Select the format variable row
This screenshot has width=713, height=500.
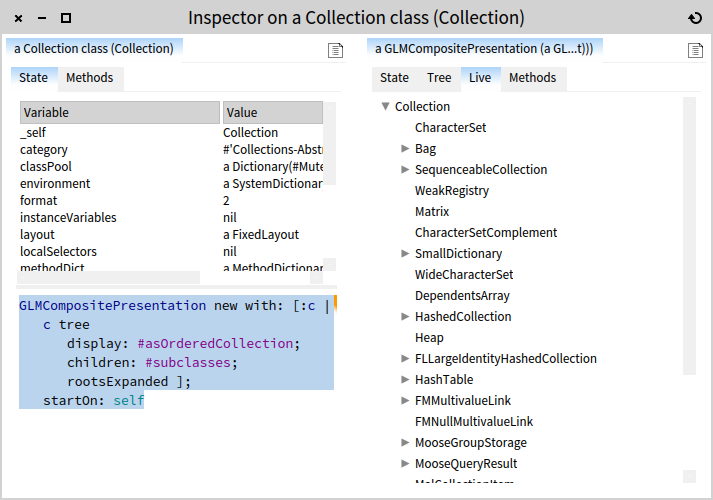pyautogui.click(x=171, y=200)
